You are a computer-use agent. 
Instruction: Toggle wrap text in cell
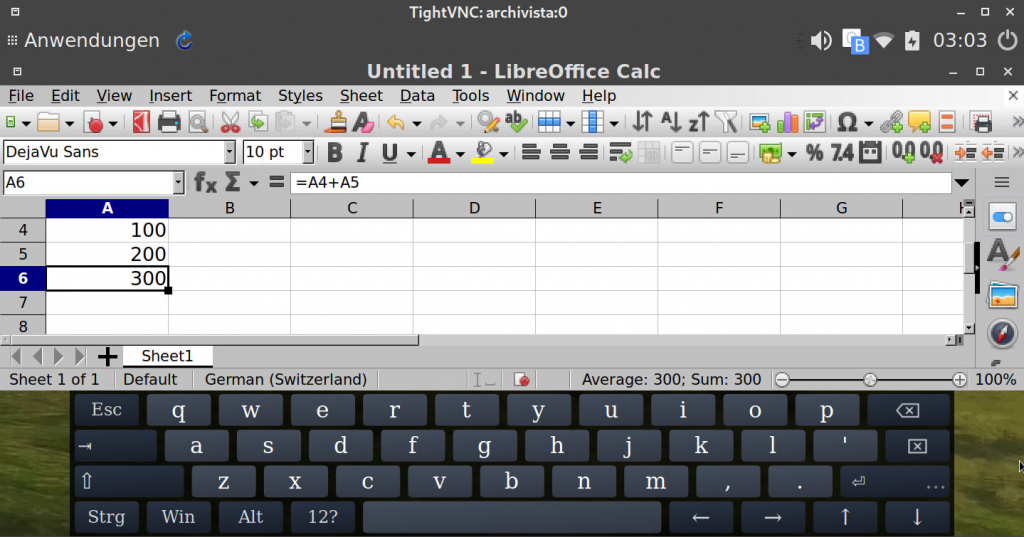(620, 153)
